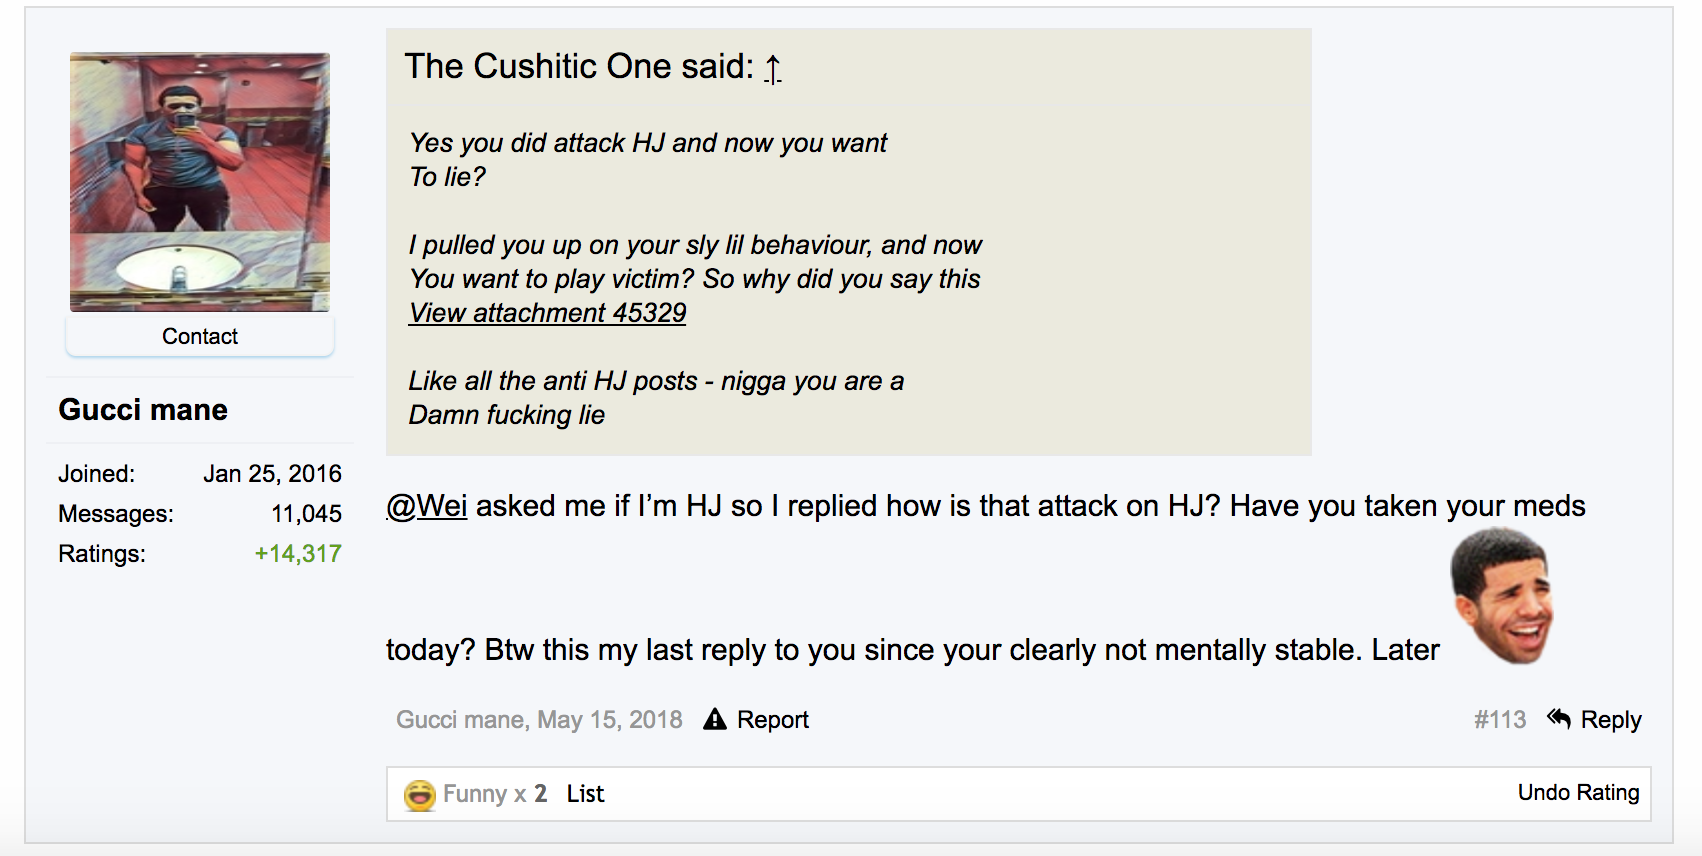
Task: Click The Cushitic One said header
Action: coord(579,67)
